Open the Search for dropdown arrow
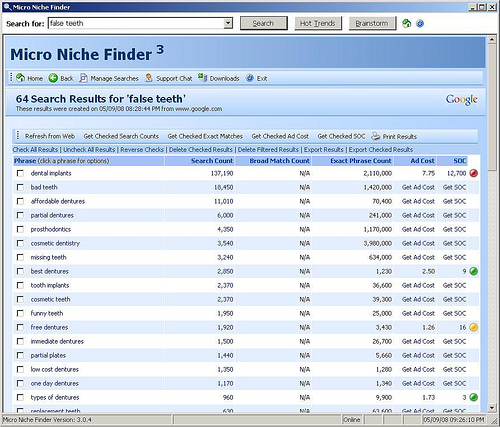Image resolution: width=500 pixels, height=427 pixels. click(x=228, y=23)
